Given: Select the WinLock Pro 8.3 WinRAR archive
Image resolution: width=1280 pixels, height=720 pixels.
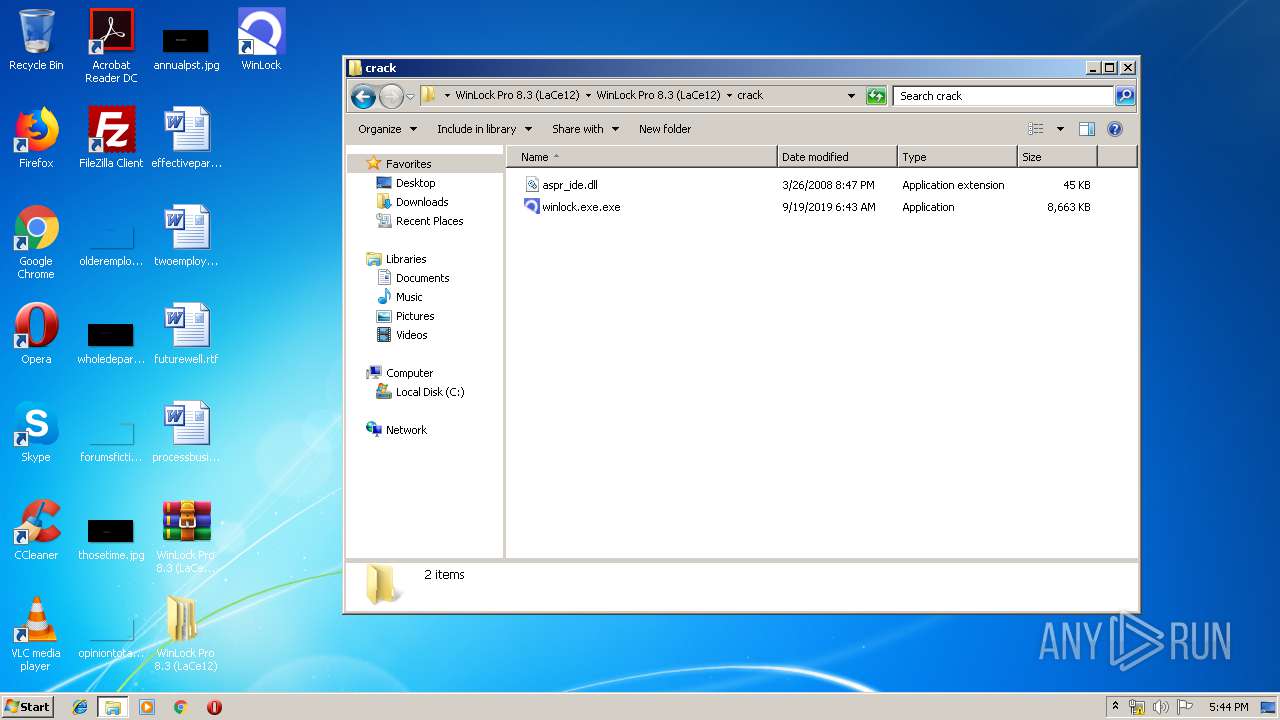Looking at the screenshot, I should pos(186,536).
